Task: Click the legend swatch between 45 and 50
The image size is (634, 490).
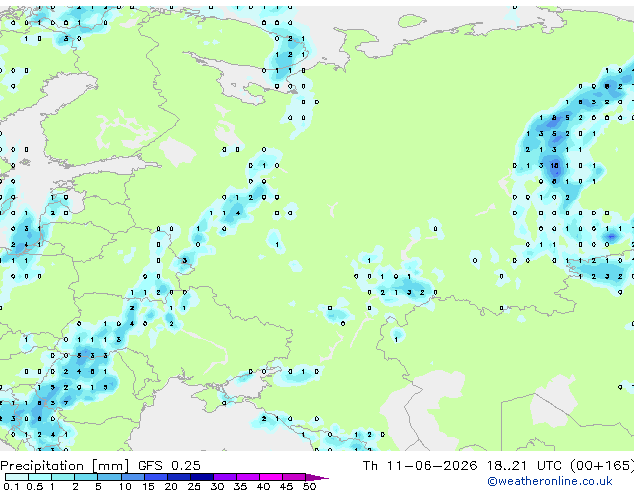Action: click(294, 477)
